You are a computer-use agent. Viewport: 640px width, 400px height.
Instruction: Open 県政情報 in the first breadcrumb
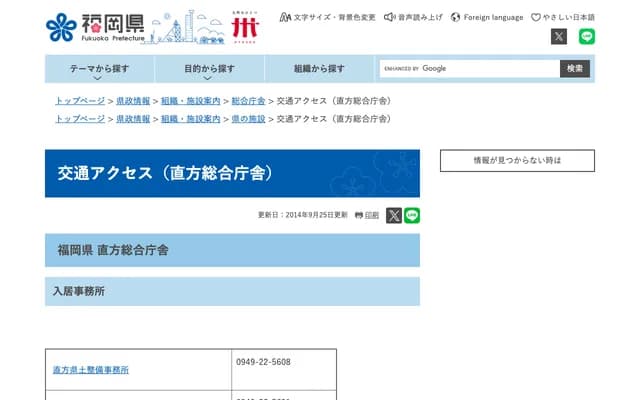(133, 101)
